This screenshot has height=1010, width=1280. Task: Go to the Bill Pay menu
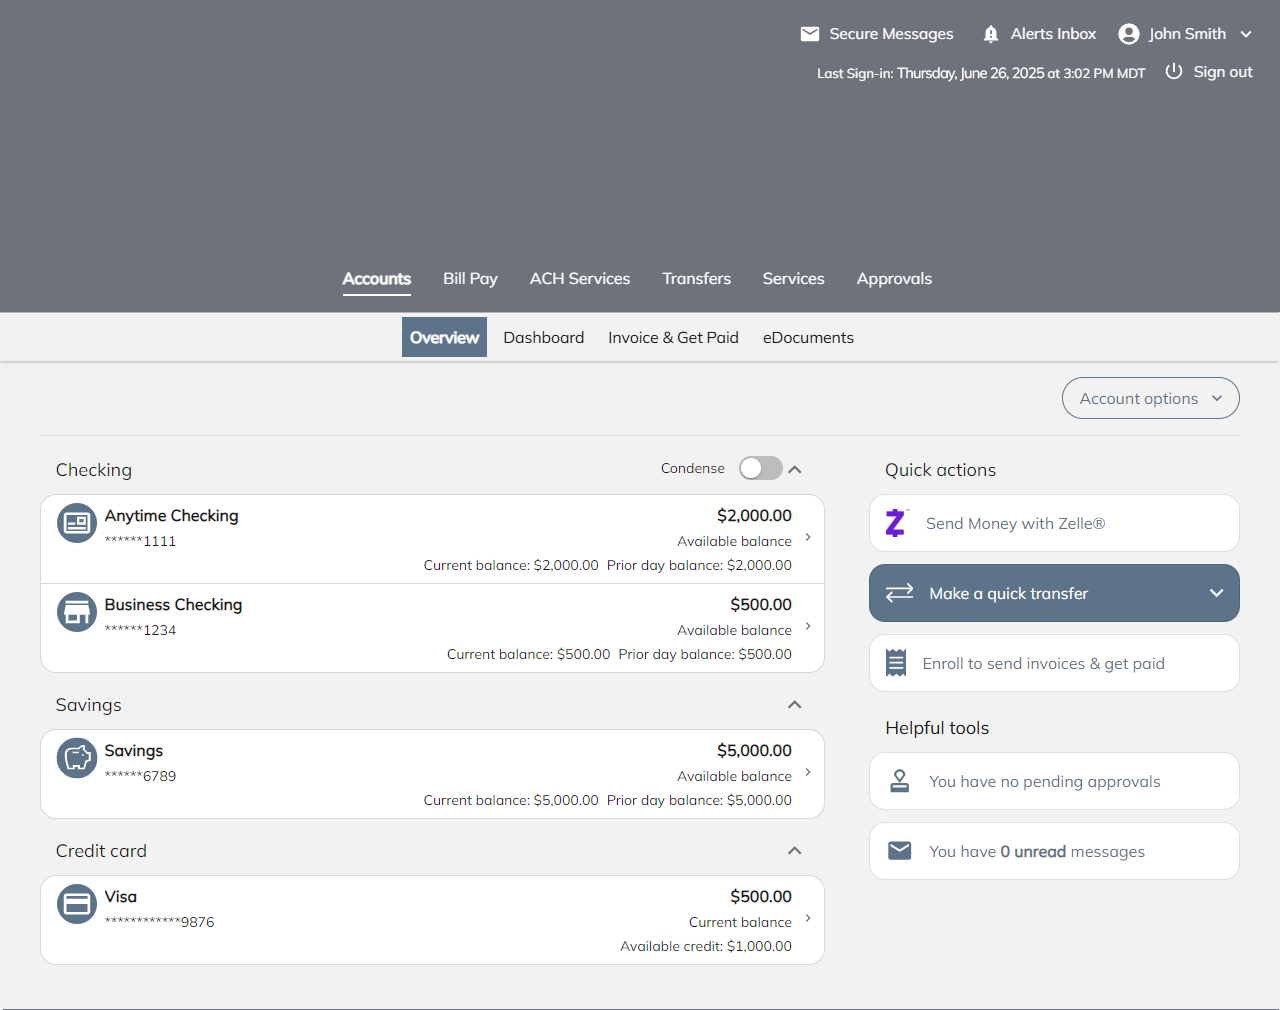point(470,279)
